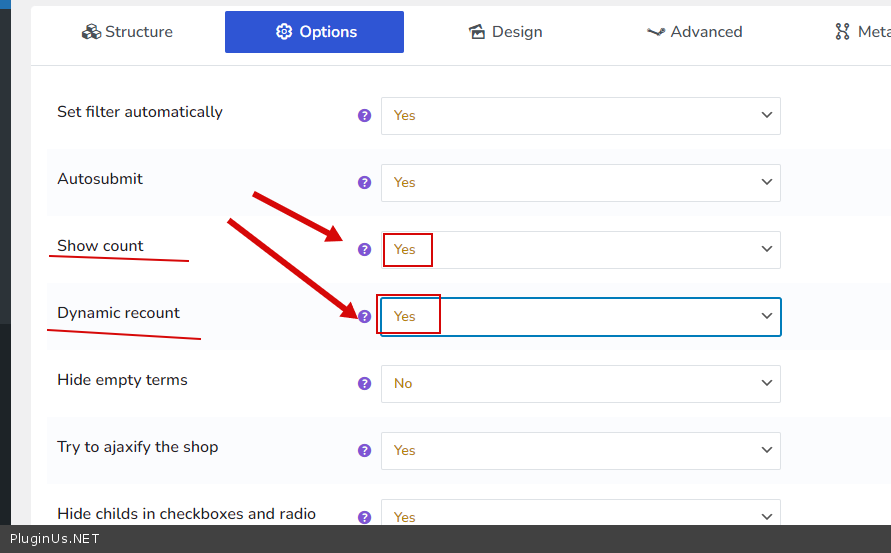Open the Meta tab at right edge

coord(862,32)
